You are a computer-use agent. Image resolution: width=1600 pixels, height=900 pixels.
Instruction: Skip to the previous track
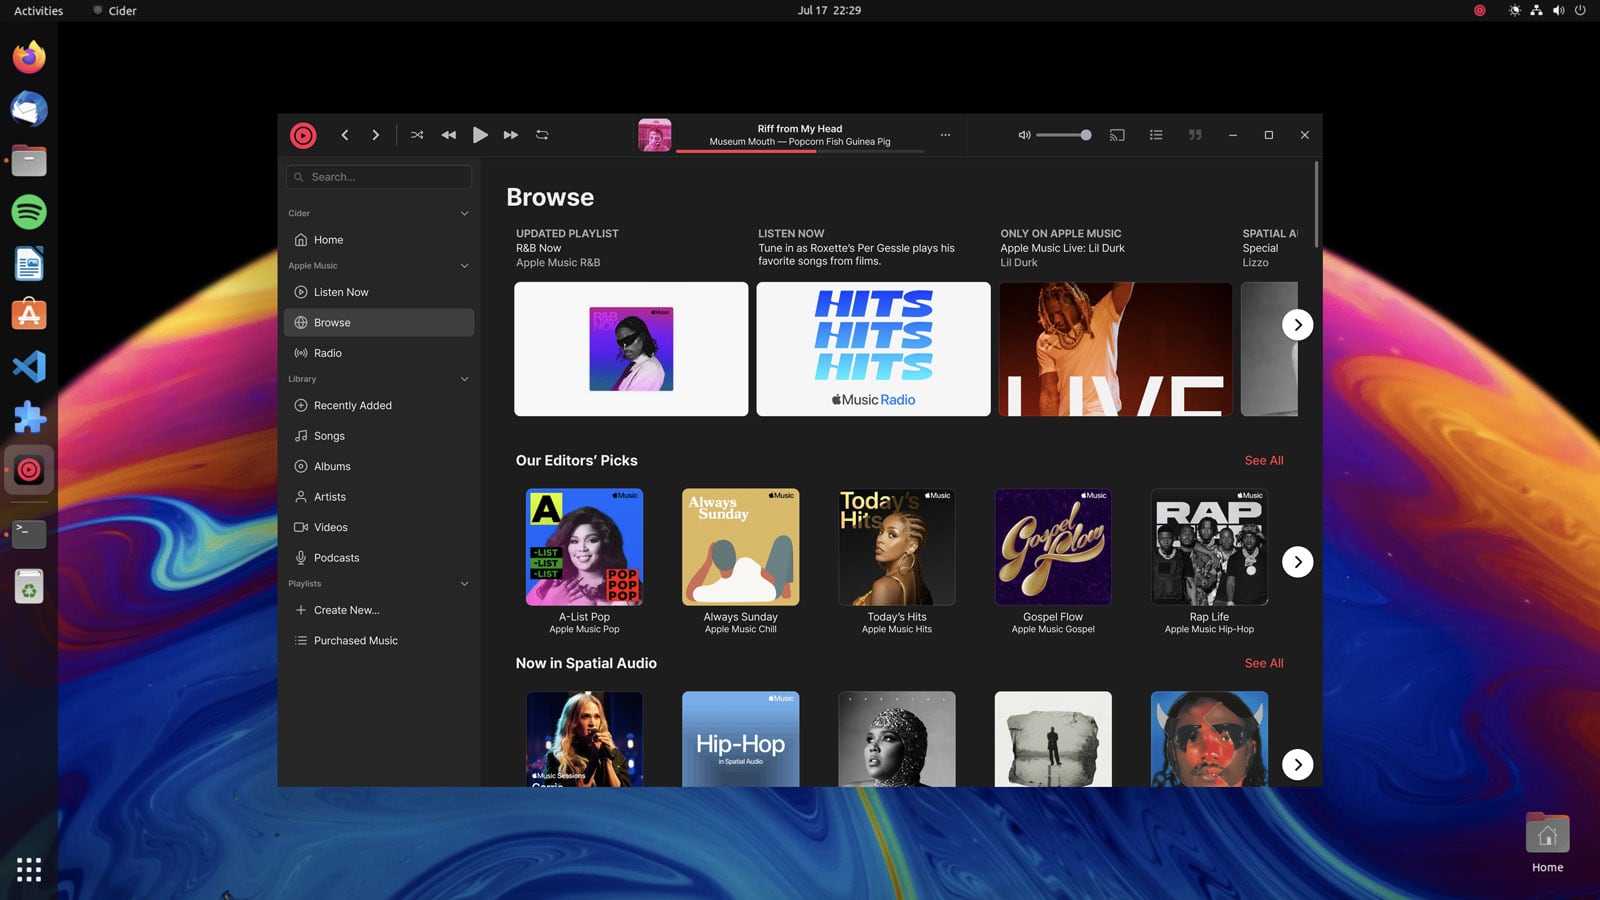pos(448,135)
